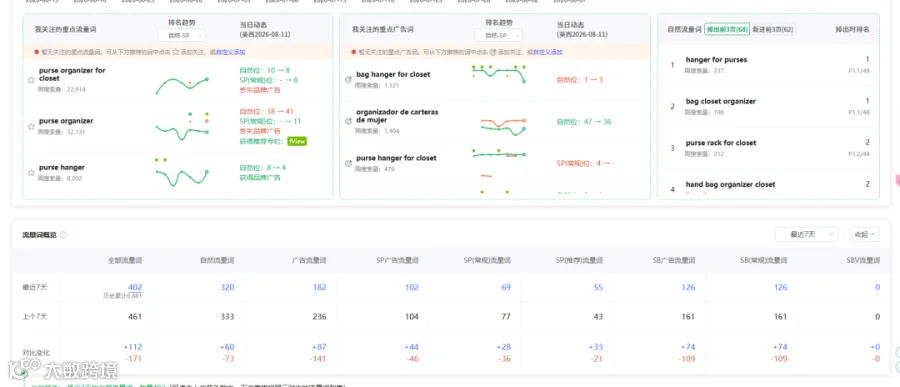Click follow icon beside 'organizador de carteras de mujer'

pyautogui.click(x=348, y=121)
